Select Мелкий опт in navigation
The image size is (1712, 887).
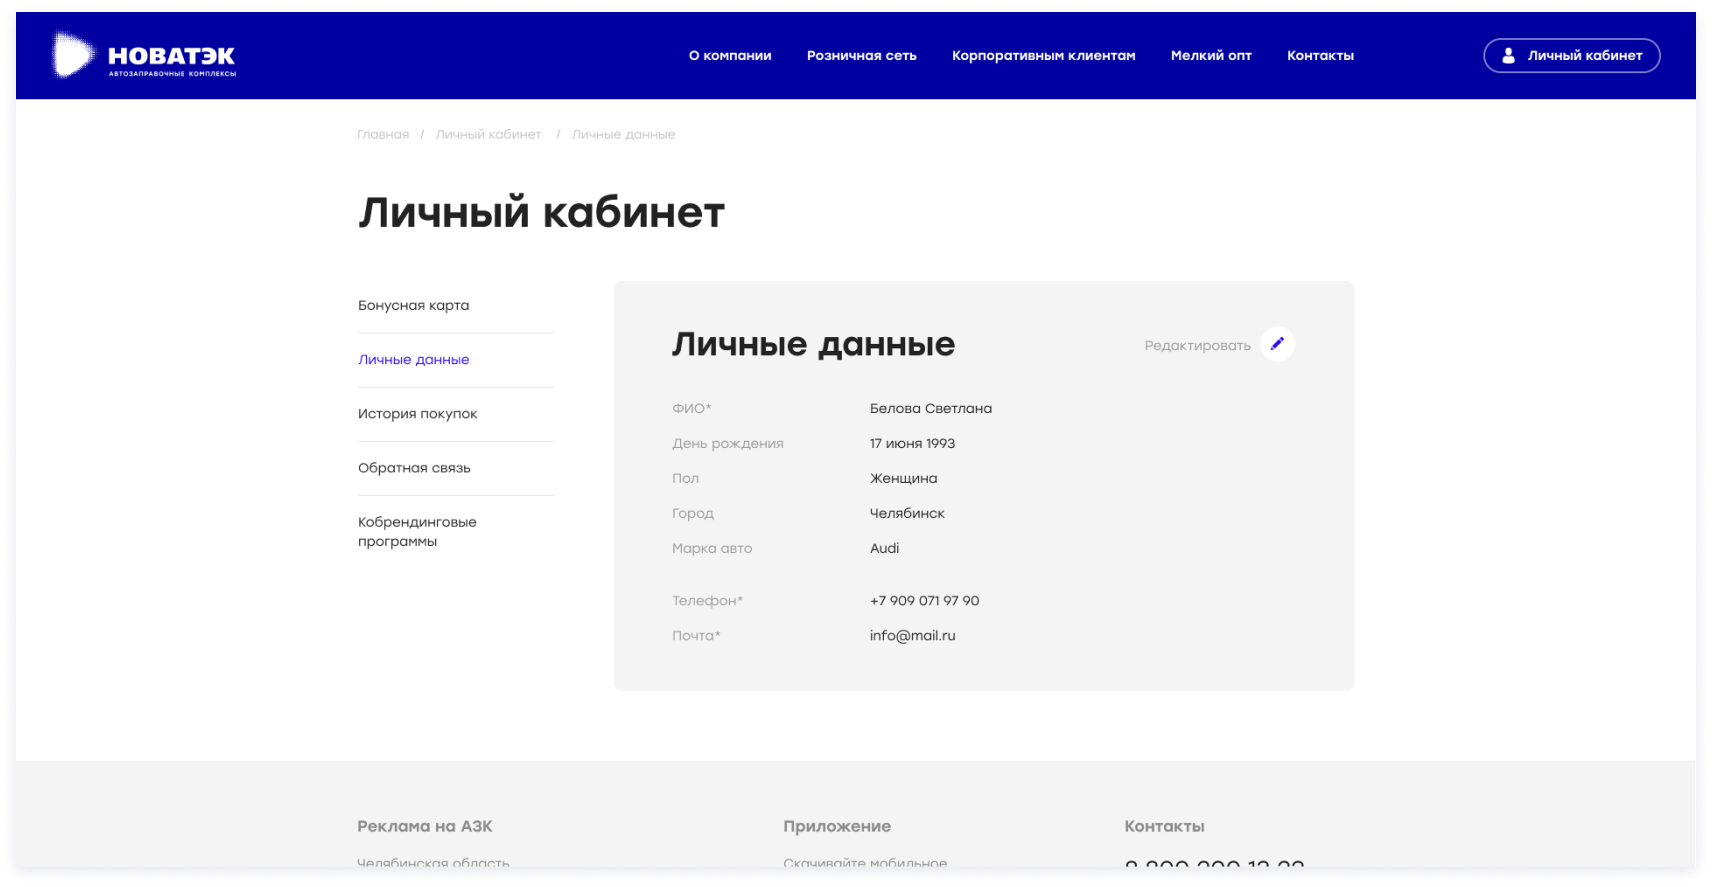pos(1211,56)
